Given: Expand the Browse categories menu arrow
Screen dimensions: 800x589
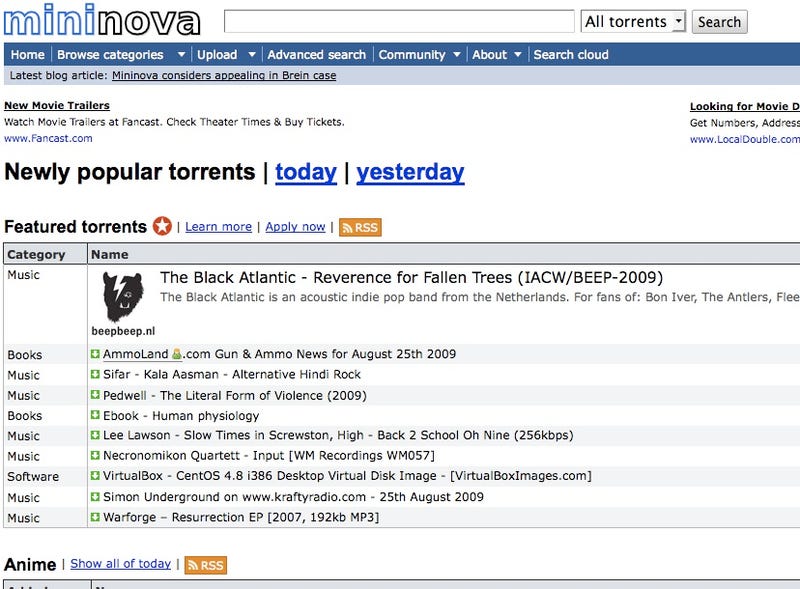Looking at the screenshot, I should click(x=181, y=54).
